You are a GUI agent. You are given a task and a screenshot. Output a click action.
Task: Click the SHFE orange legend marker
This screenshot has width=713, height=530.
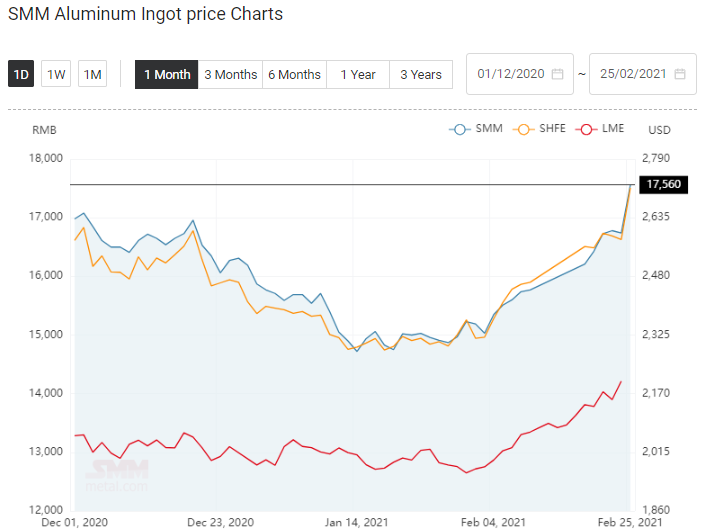tap(523, 130)
